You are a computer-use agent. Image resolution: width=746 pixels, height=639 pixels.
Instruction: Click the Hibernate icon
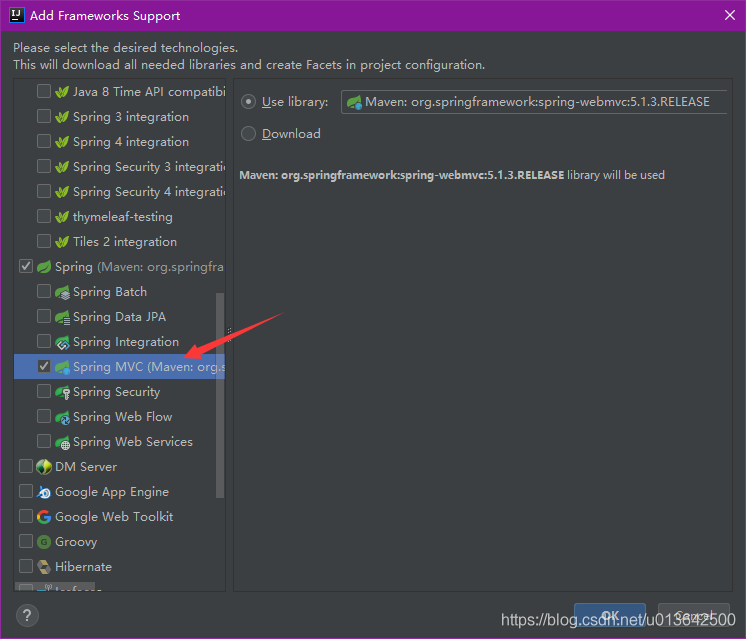[44, 567]
